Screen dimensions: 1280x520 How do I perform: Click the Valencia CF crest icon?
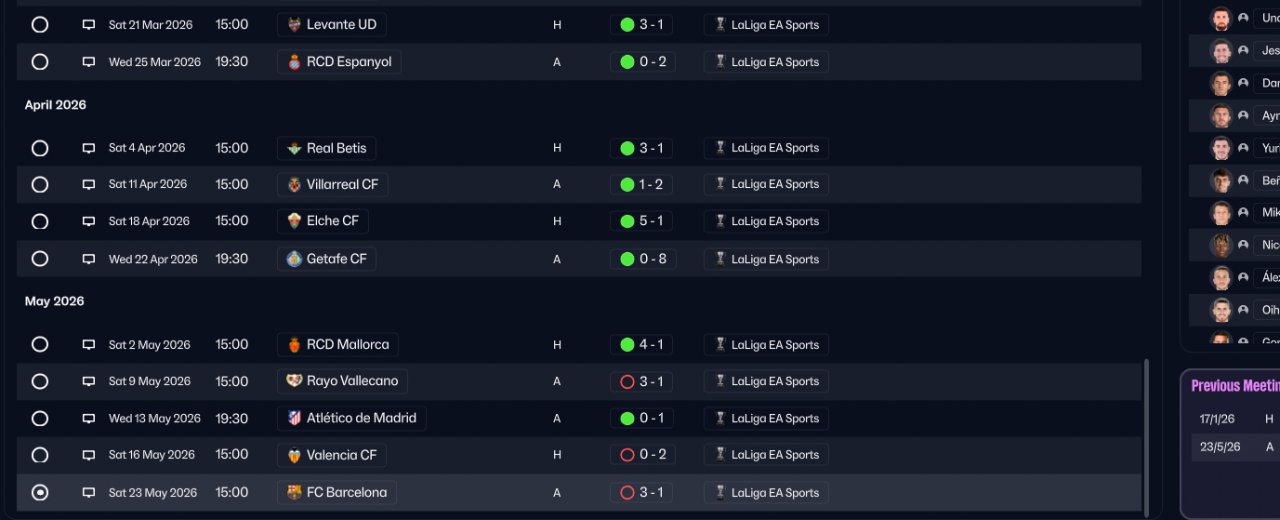click(x=294, y=455)
